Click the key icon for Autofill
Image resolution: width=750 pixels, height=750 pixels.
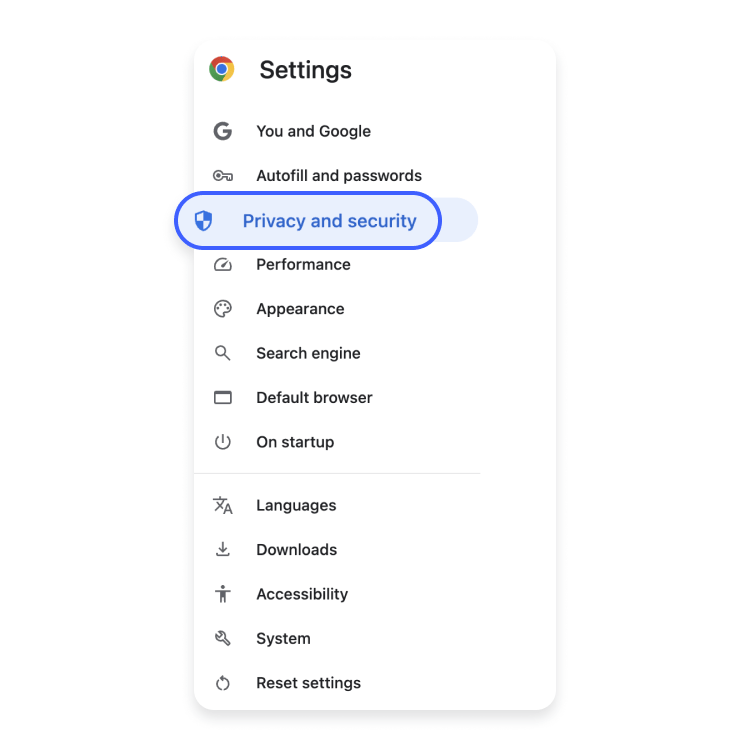(223, 176)
